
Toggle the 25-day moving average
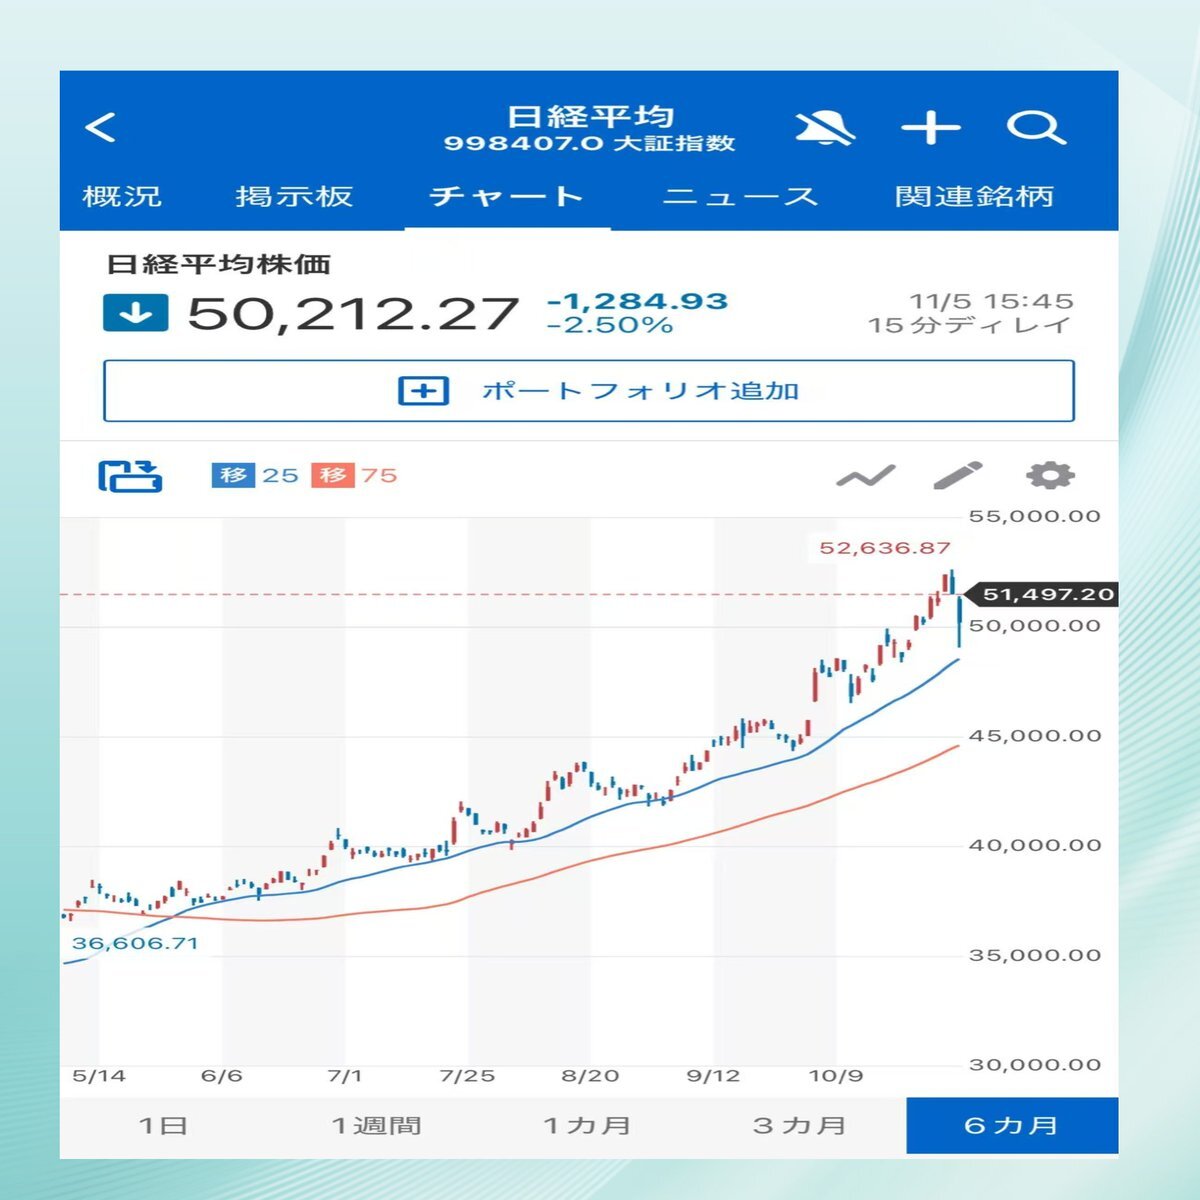256,475
